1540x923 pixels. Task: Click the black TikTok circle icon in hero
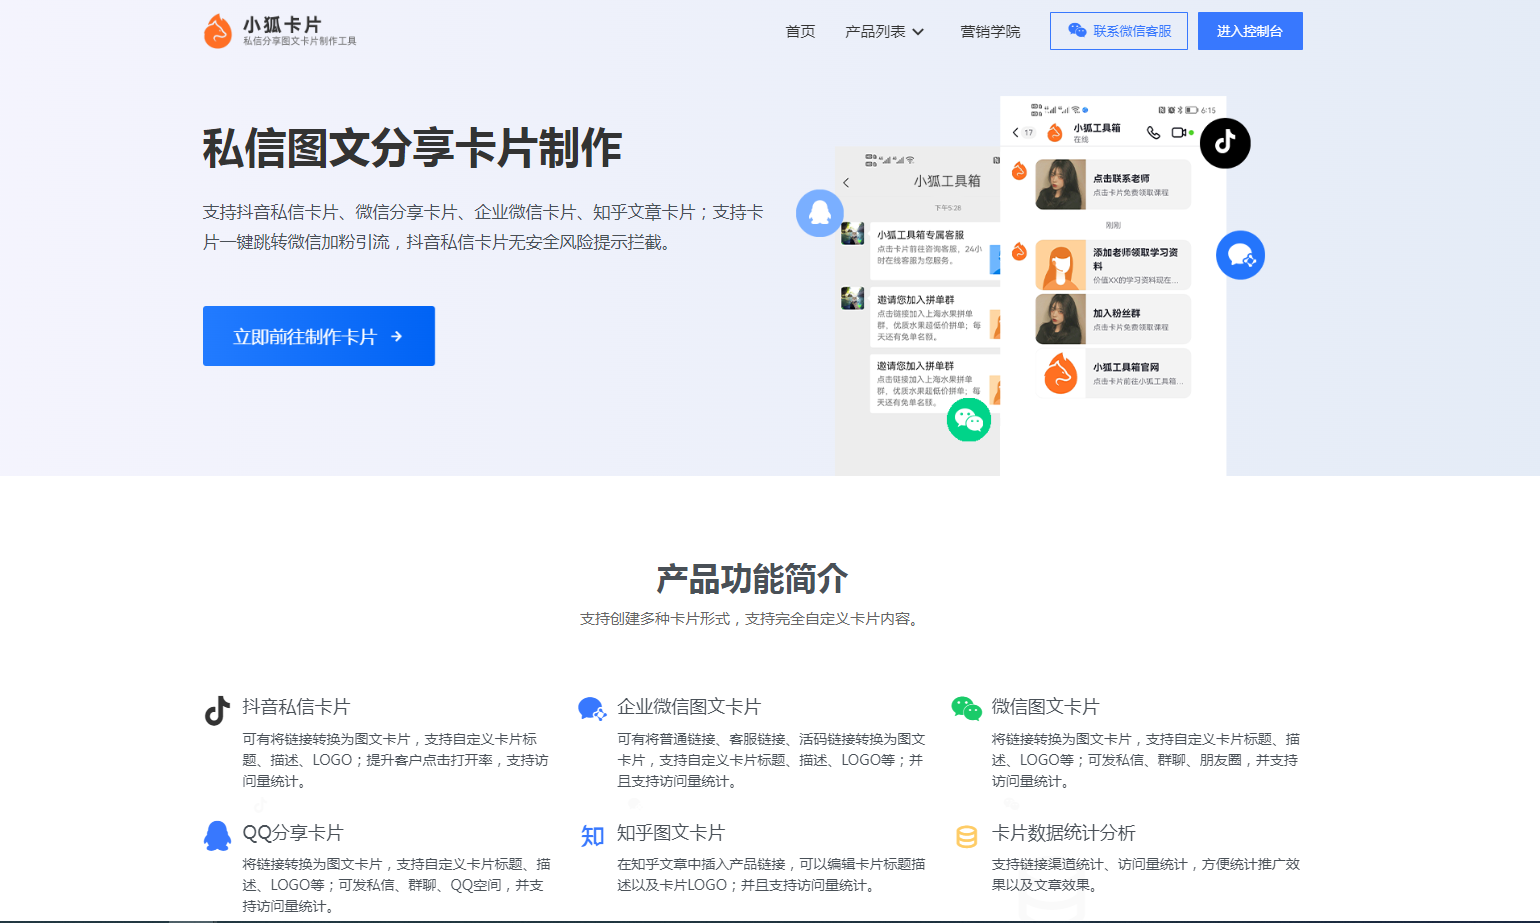pyautogui.click(x=1225, y=143)
